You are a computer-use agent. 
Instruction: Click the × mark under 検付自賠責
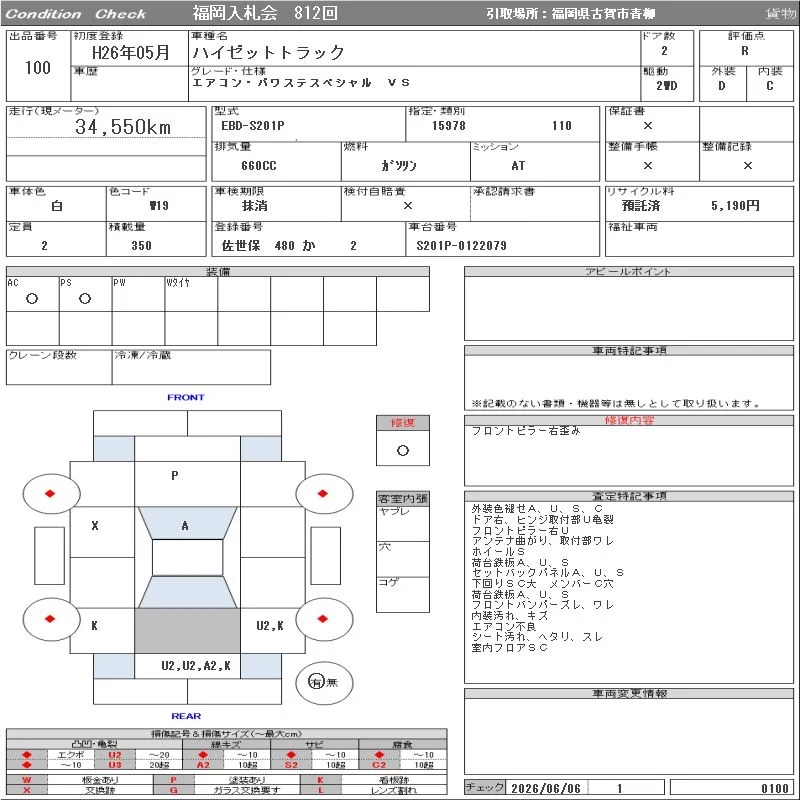coord(408,206)
